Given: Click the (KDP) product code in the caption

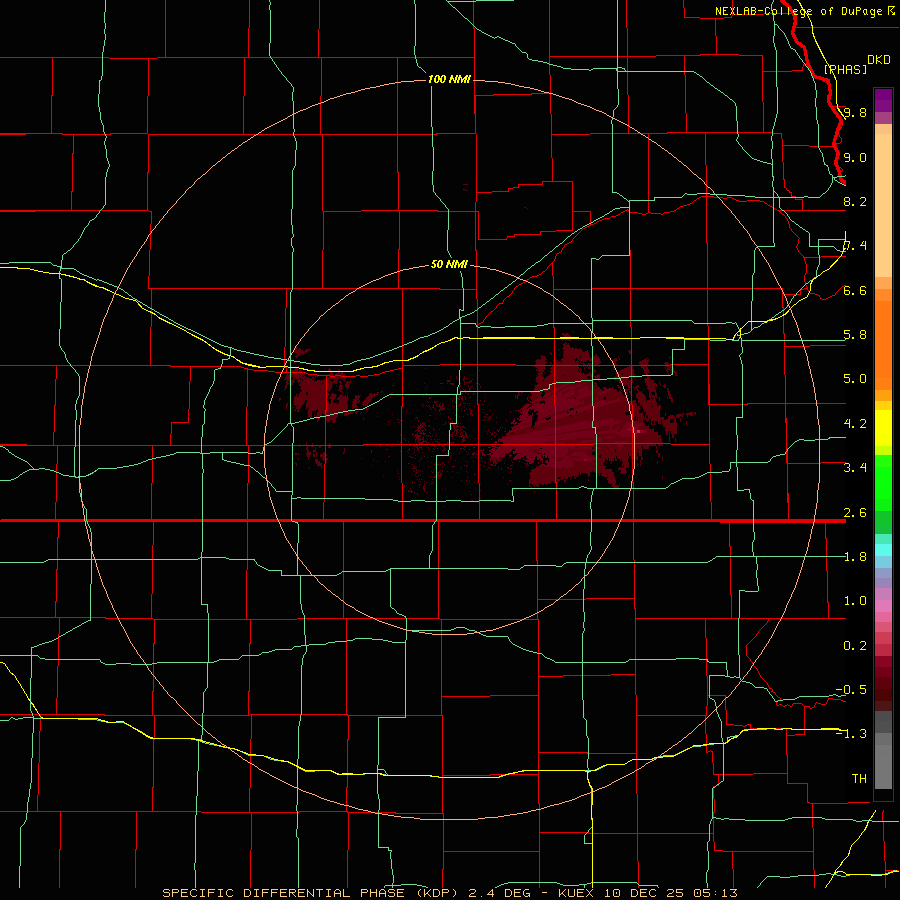Looking at the screenshot, I should [x=439, y=893].
